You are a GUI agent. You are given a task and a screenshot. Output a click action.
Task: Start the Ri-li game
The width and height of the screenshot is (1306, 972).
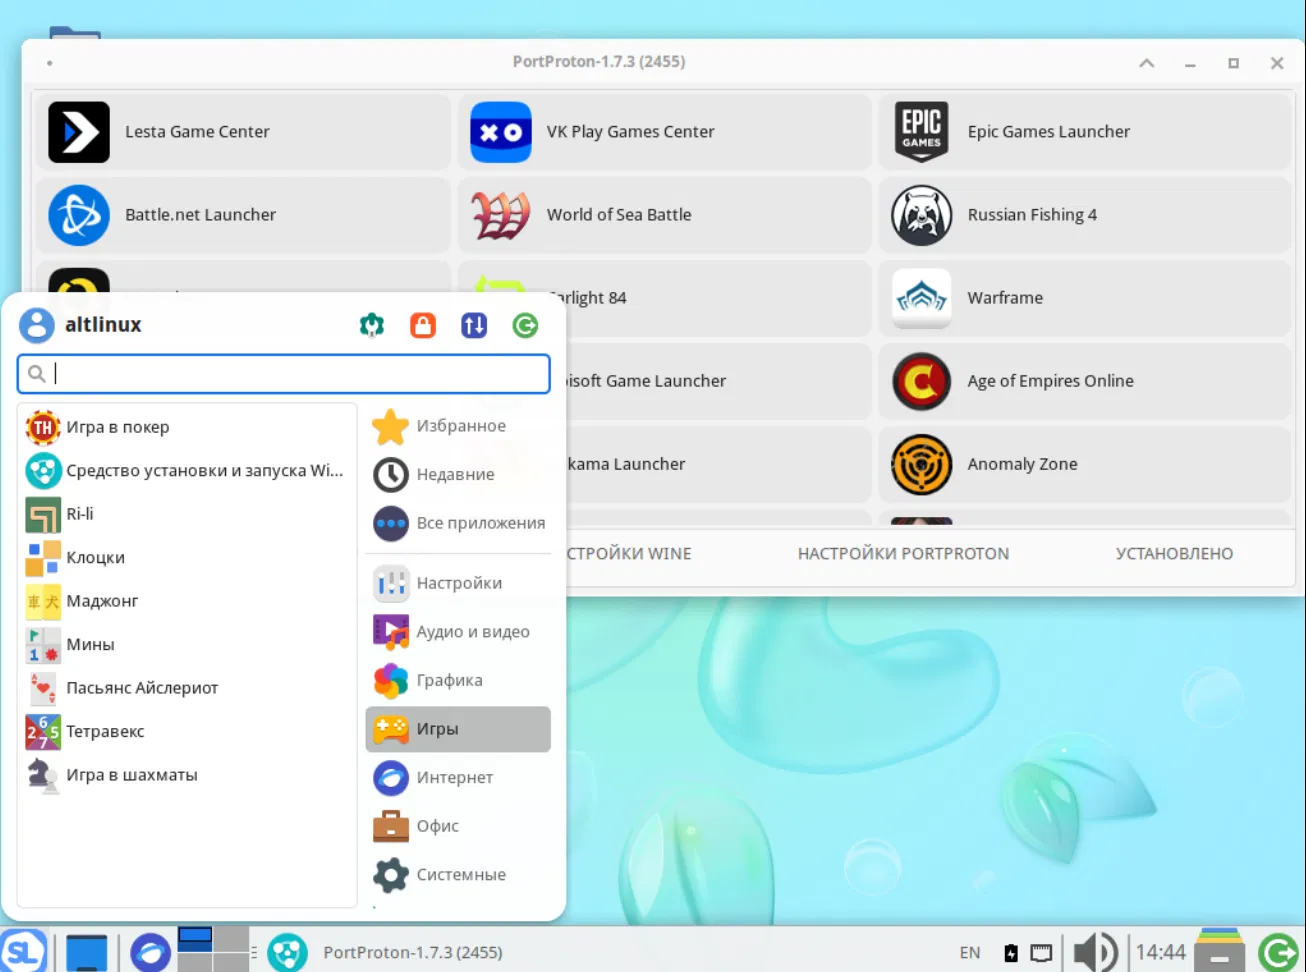[x=187, y=514]
